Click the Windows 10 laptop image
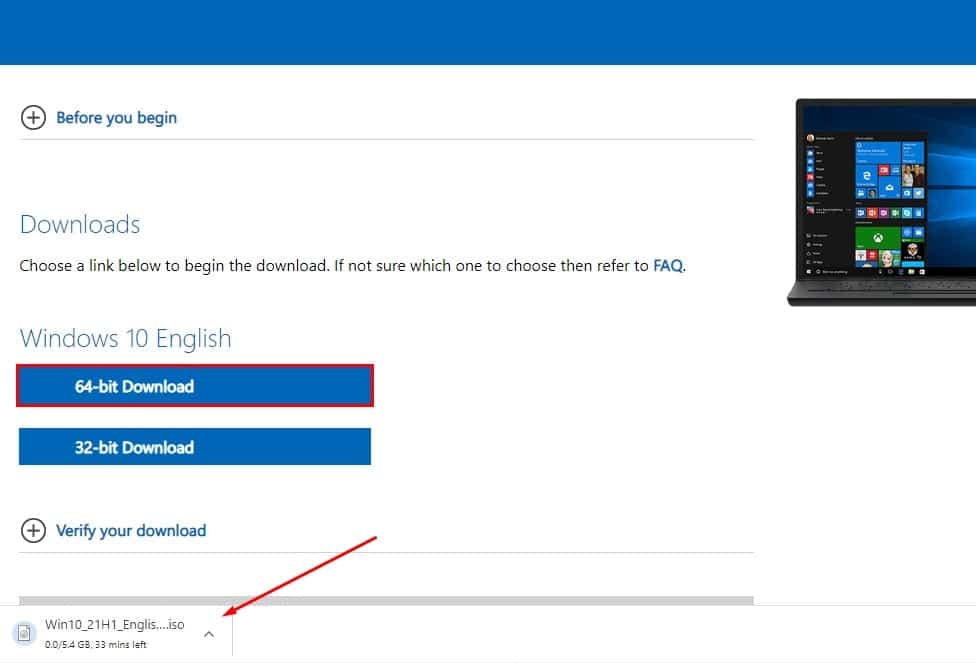This screenshot has height=663, width=976. click(881, 202)
